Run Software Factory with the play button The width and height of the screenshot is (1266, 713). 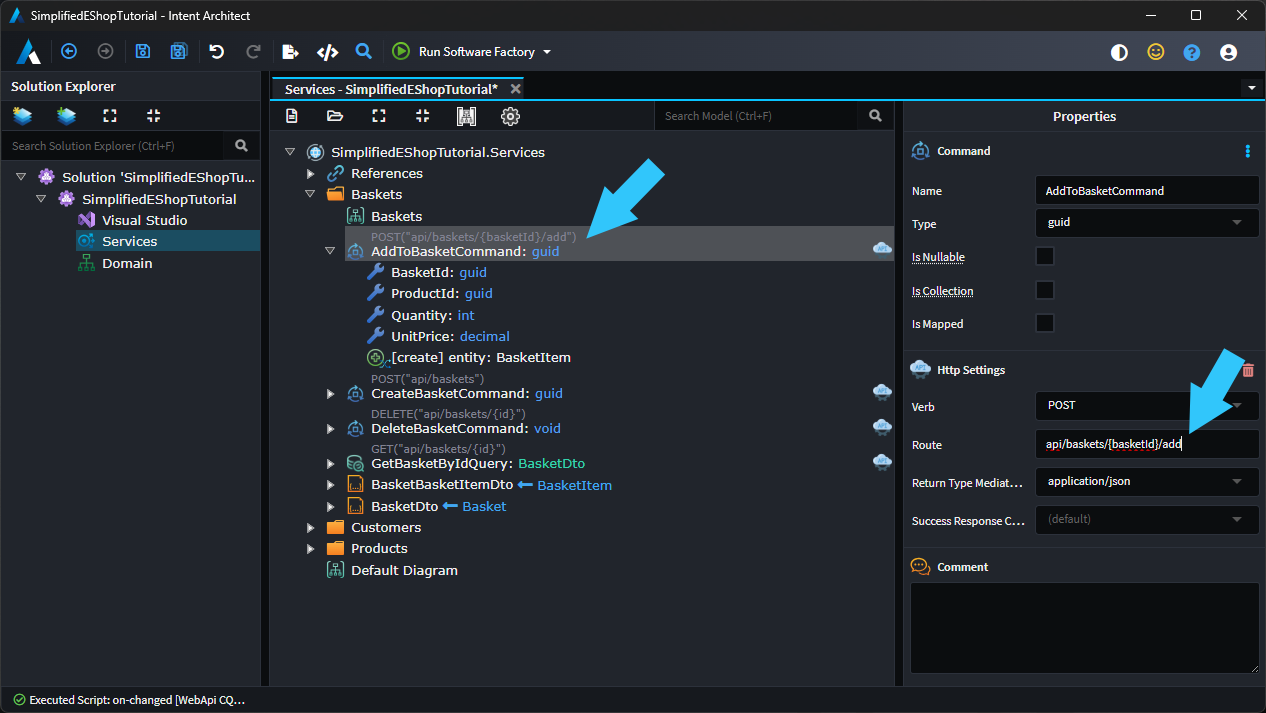coord(401,51)
